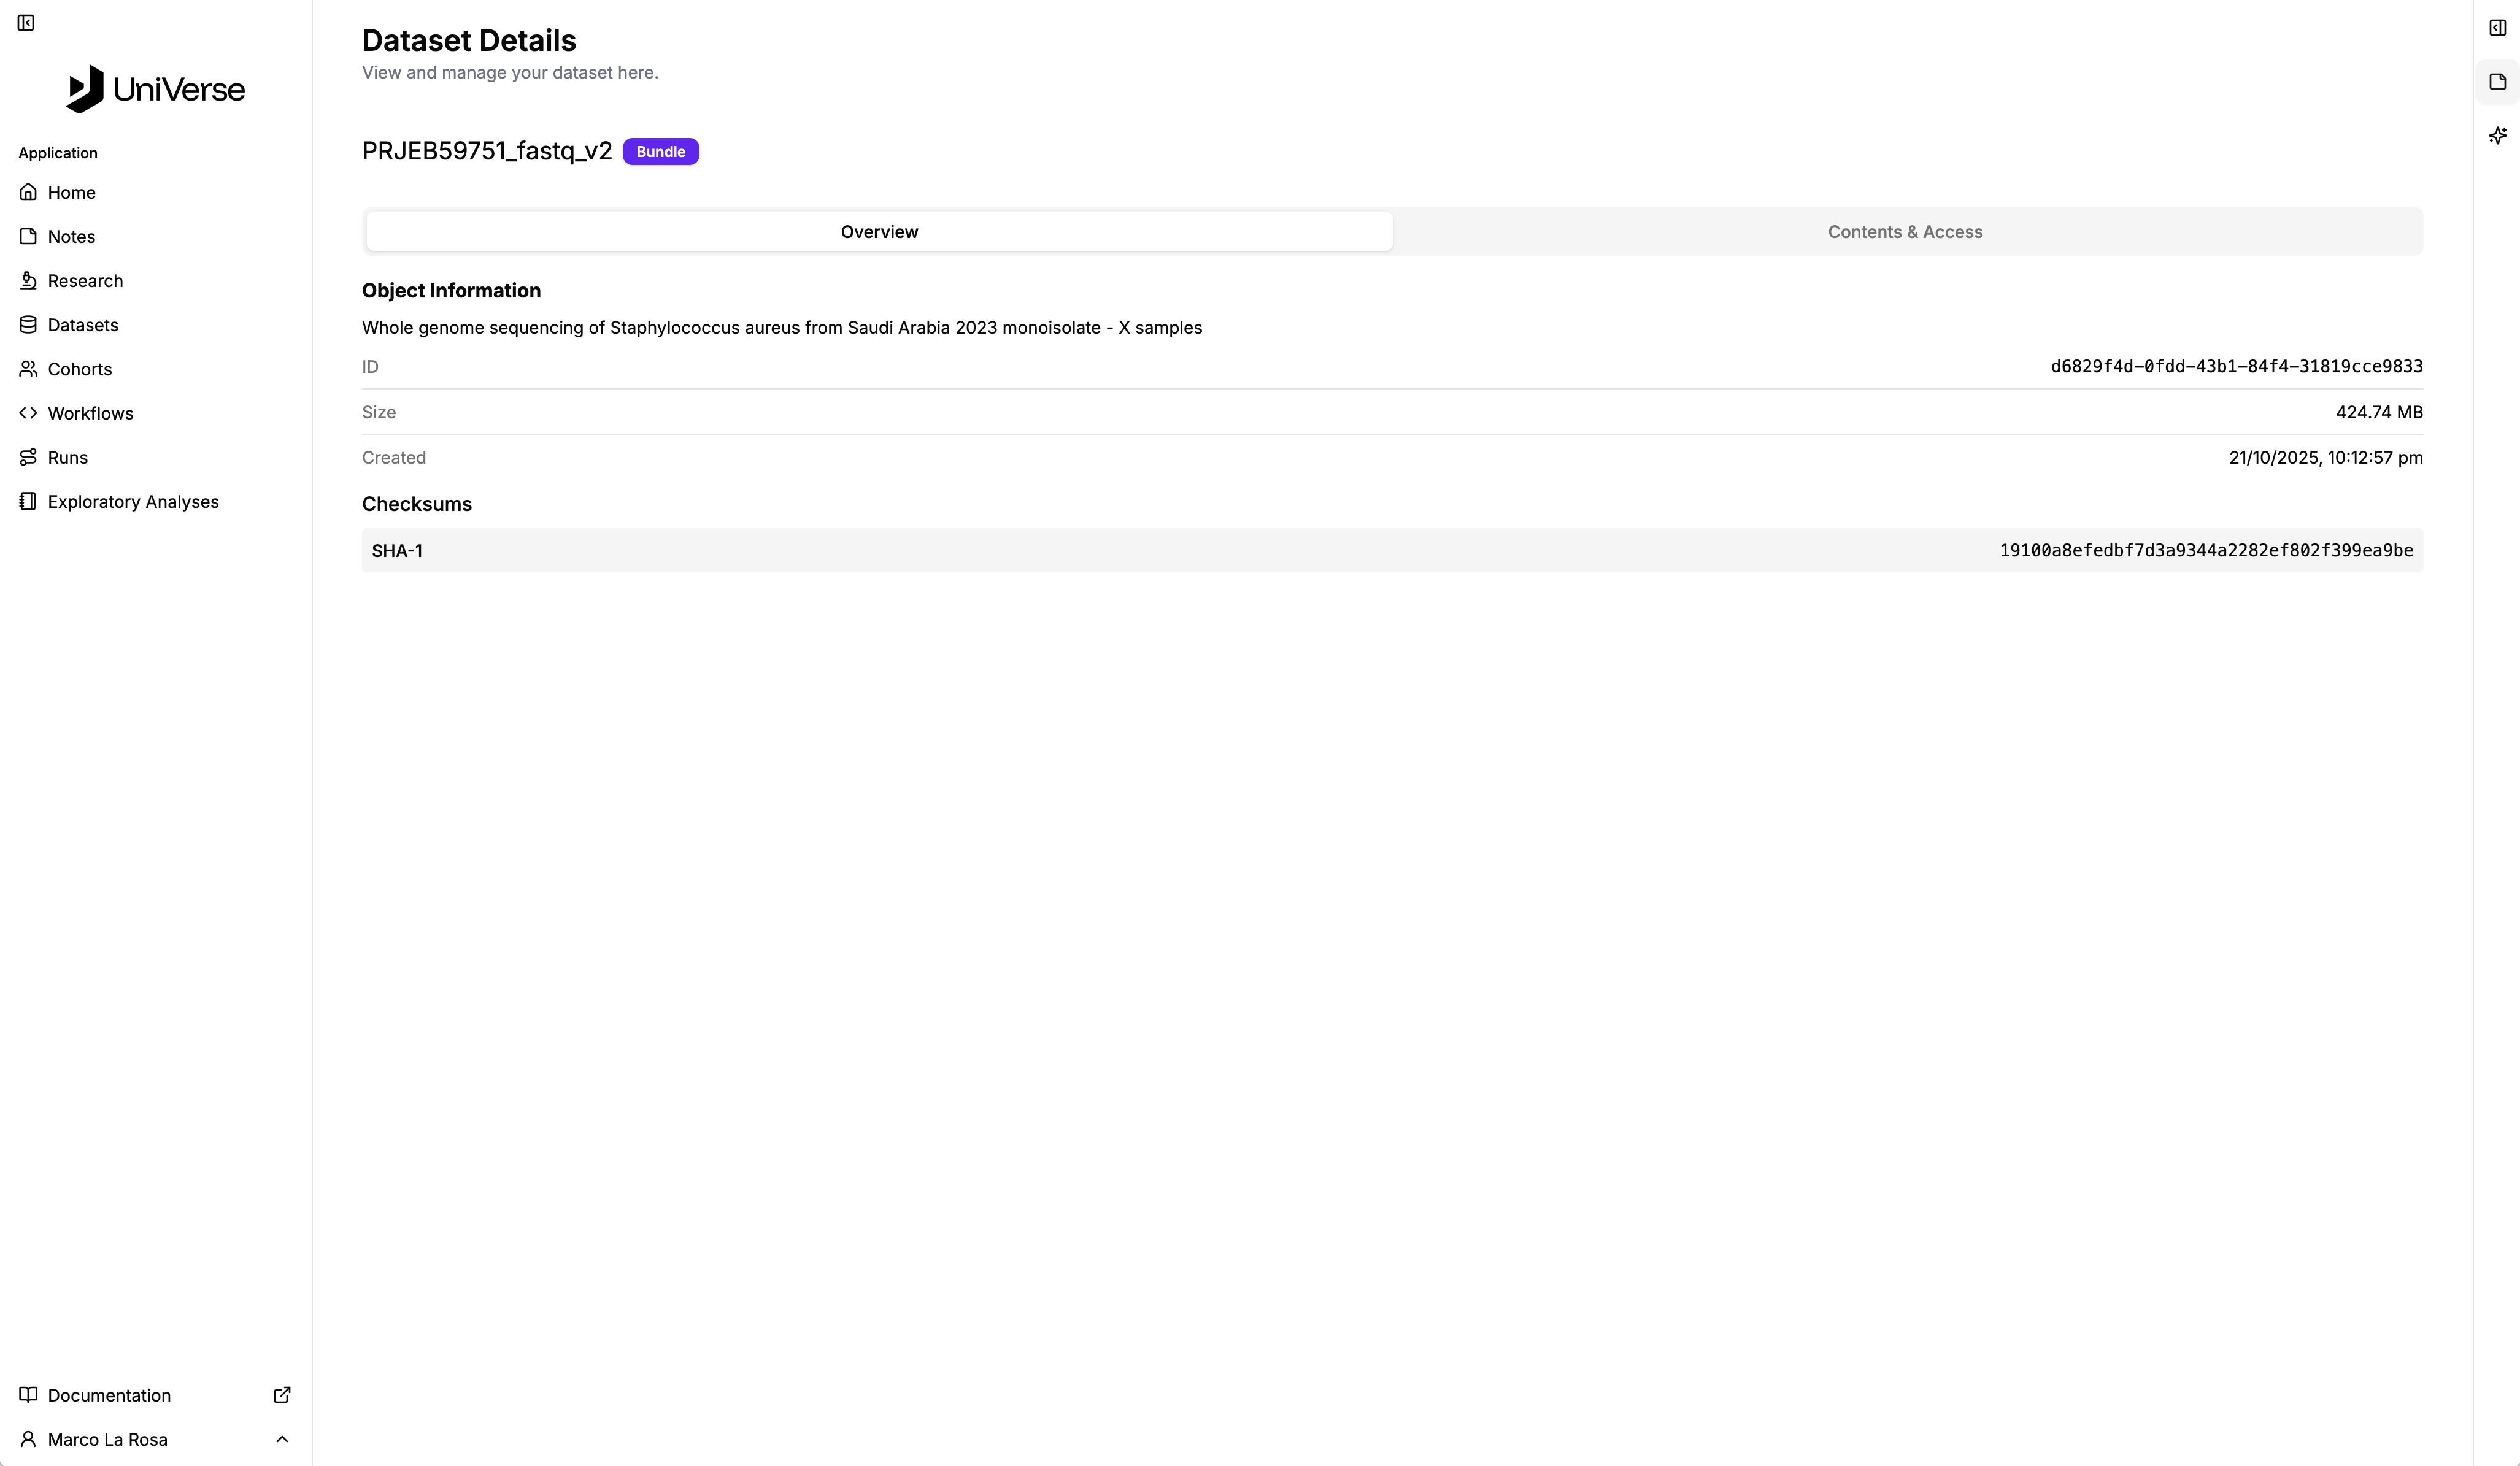This screenshot has height=1466, width=2520.
Task: Open the notes panel icon on the right
Action: tap(2497, 82)
